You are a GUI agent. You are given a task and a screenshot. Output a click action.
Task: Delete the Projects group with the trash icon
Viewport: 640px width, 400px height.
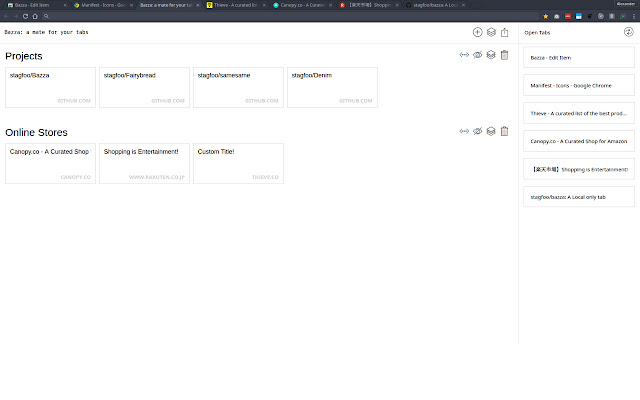(504, 55)
